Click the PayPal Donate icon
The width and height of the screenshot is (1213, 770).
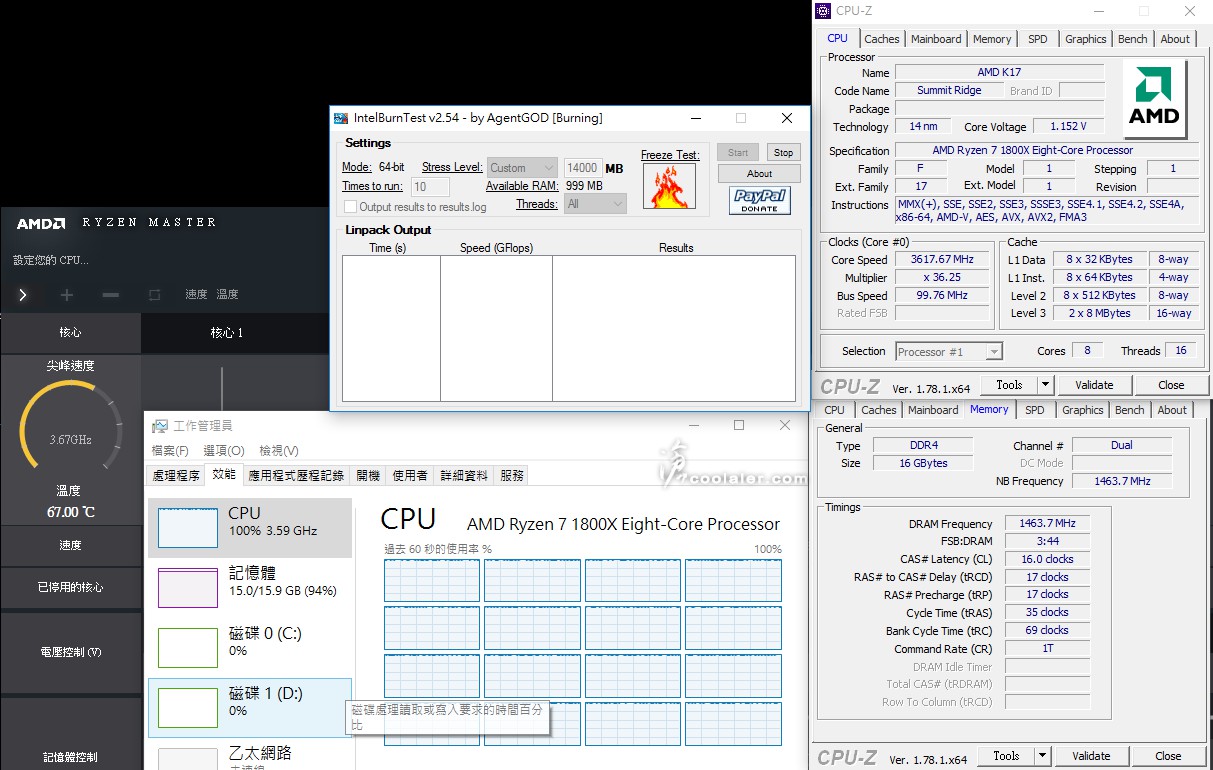pos(760,201)
